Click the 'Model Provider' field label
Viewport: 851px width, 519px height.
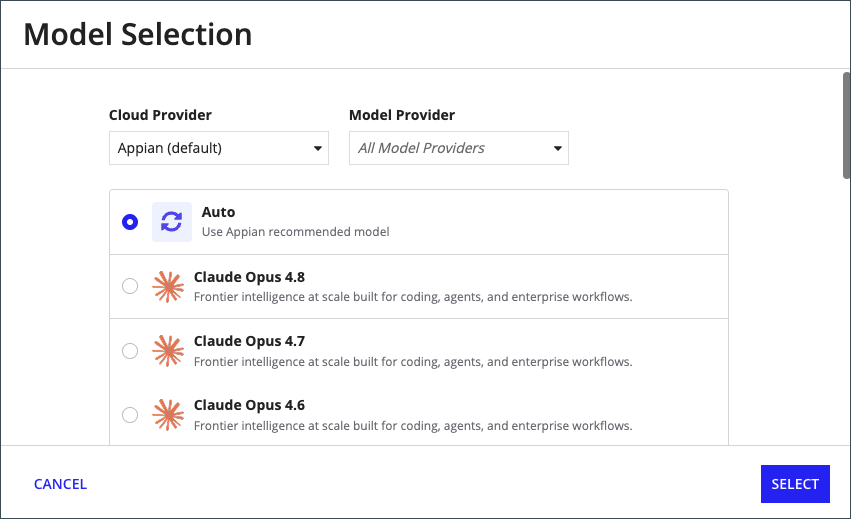click(402, 115)
